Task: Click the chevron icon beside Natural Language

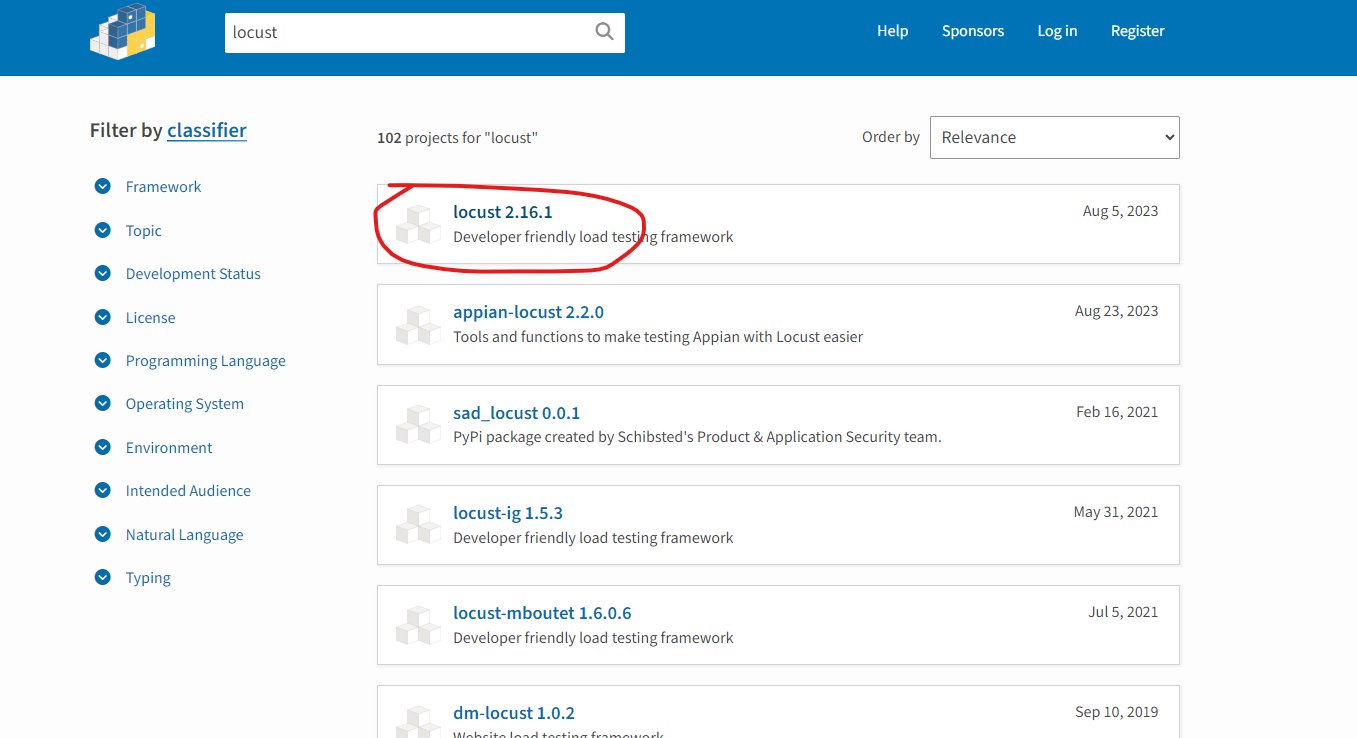Action: pos(102,534)
